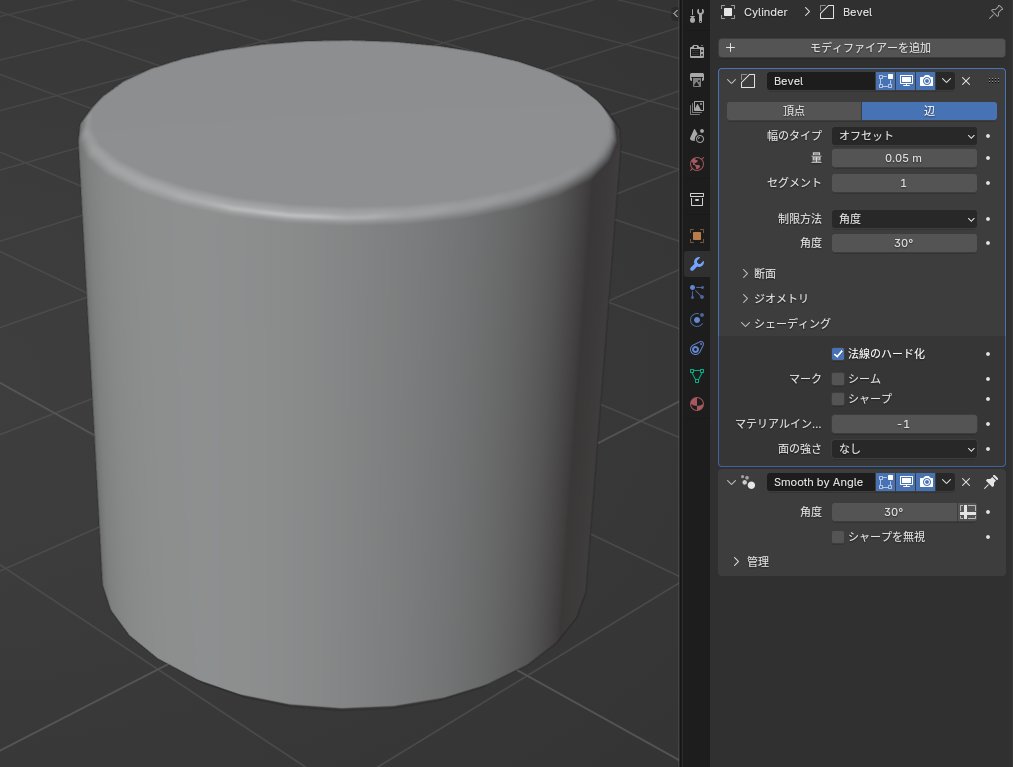Click the Smooth by Angle 角度 field
This screenshot has height=767, width=1013.
pyautogui.click(x=894, y=512)
